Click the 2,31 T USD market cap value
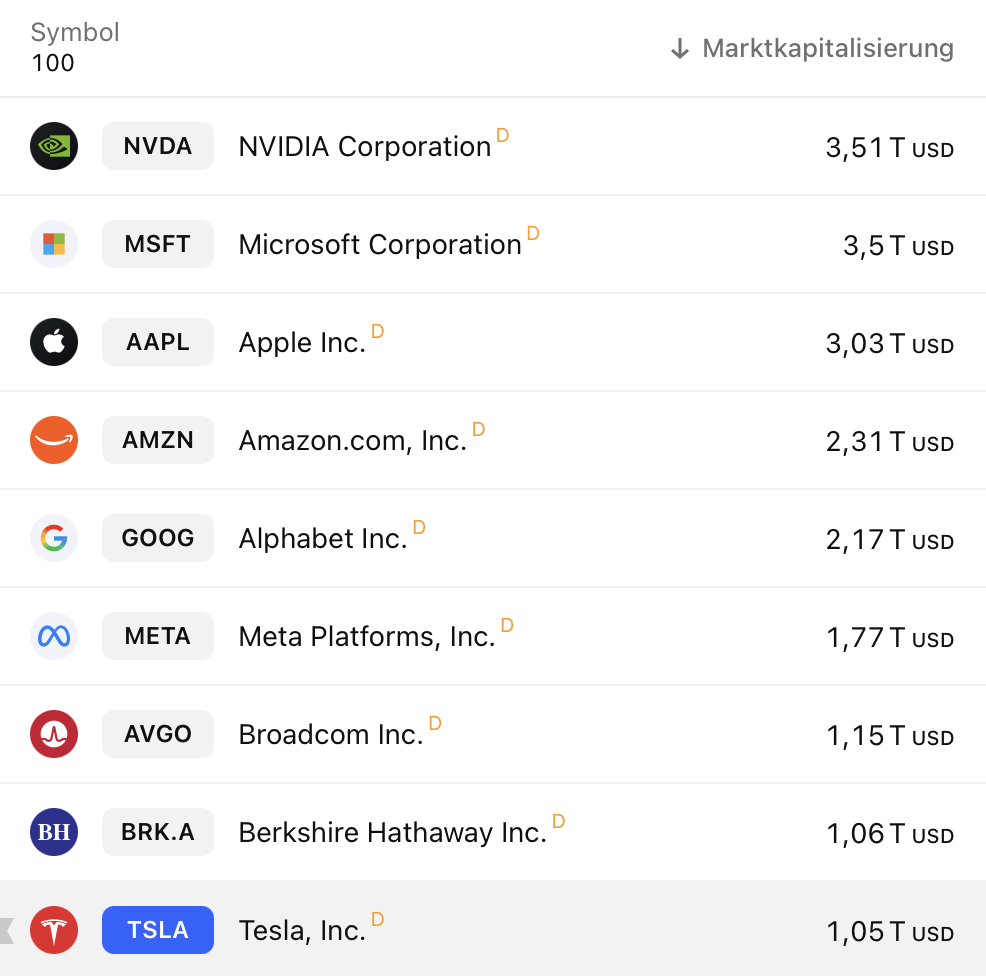 click(x=890, y=442)
